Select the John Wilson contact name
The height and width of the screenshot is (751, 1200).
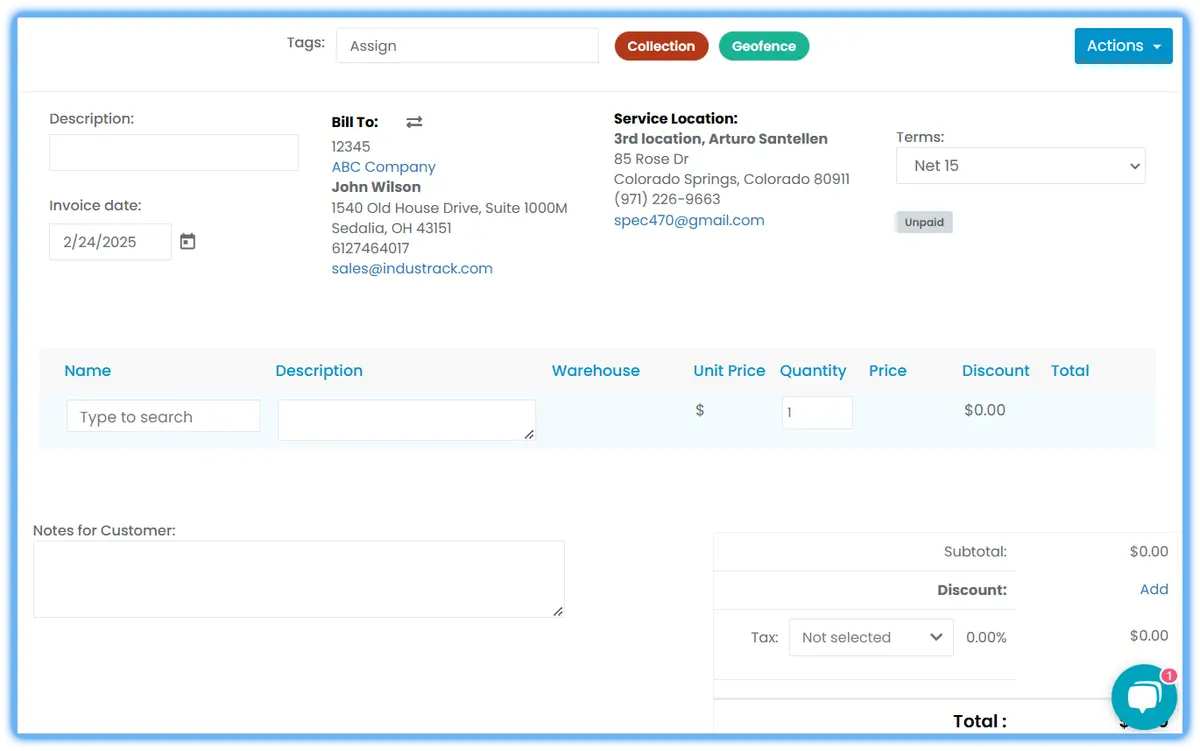coord(376,187)
